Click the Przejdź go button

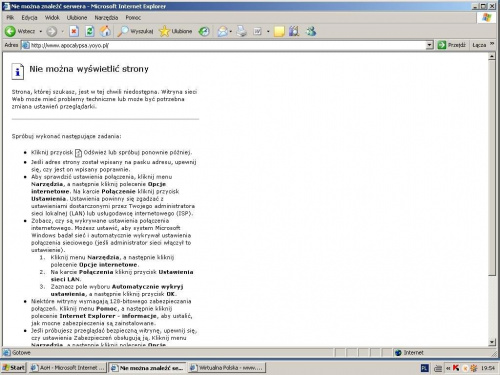(x=451, y=45)
